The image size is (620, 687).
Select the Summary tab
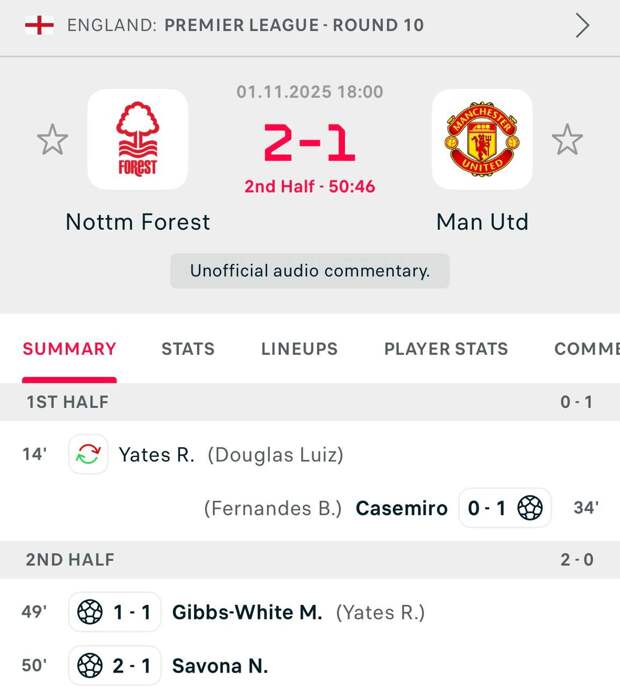click(x=70, y=349)
